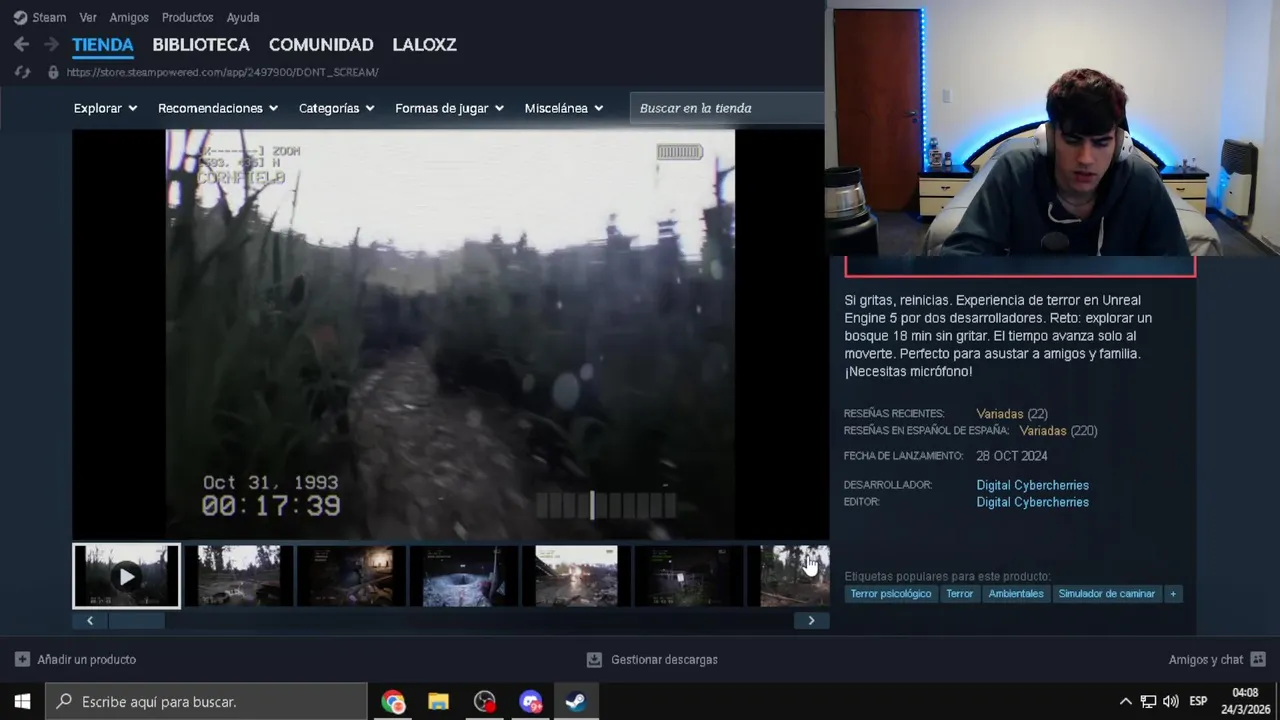
Task: Select the second screenshot thumbnail
Action: [238, 576]
